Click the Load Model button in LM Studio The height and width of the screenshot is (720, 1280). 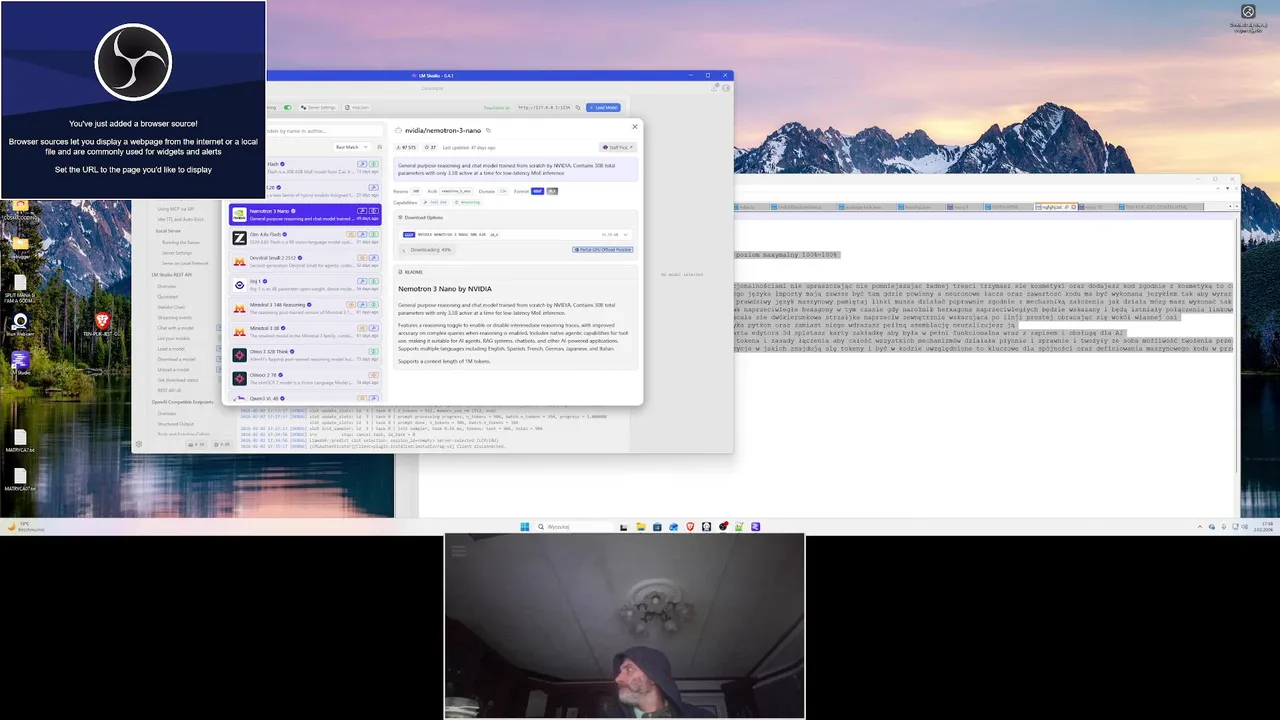pyautogui.click(x=603, y=107)
